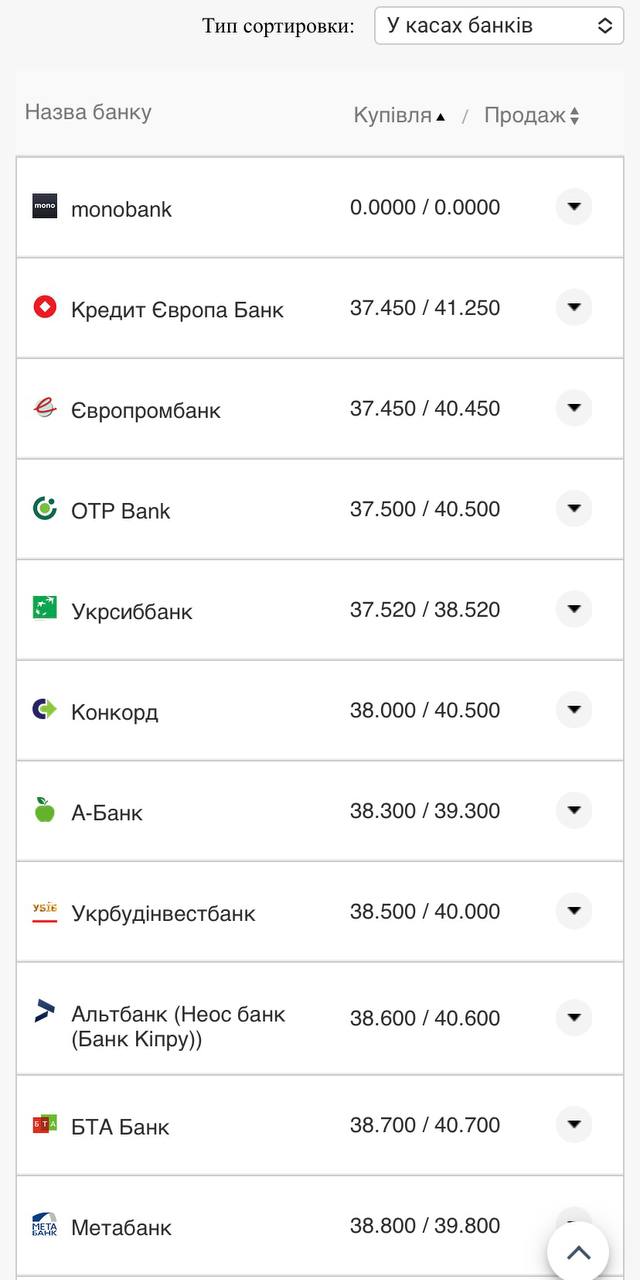Toggle sort order using Купівля arrow
Viewport: 640px width, 1280px height.
click(x=441, y=114)
